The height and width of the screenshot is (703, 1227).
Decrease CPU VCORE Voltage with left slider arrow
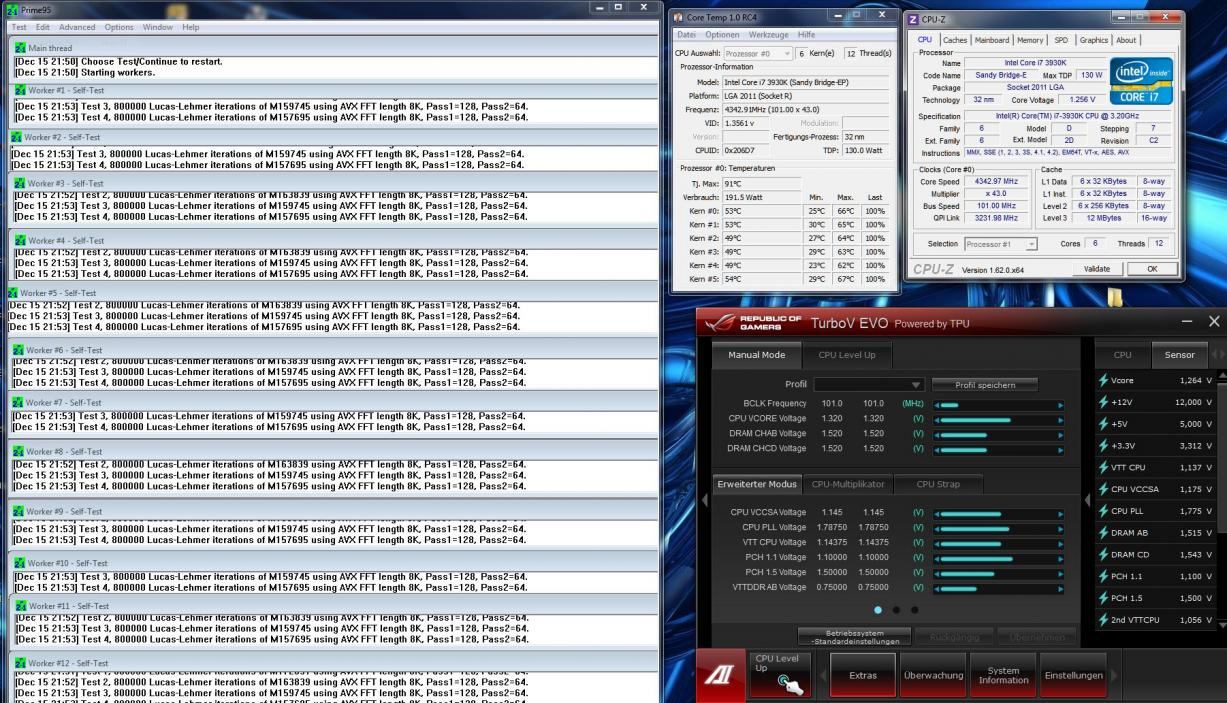click(x=936, y=419)
